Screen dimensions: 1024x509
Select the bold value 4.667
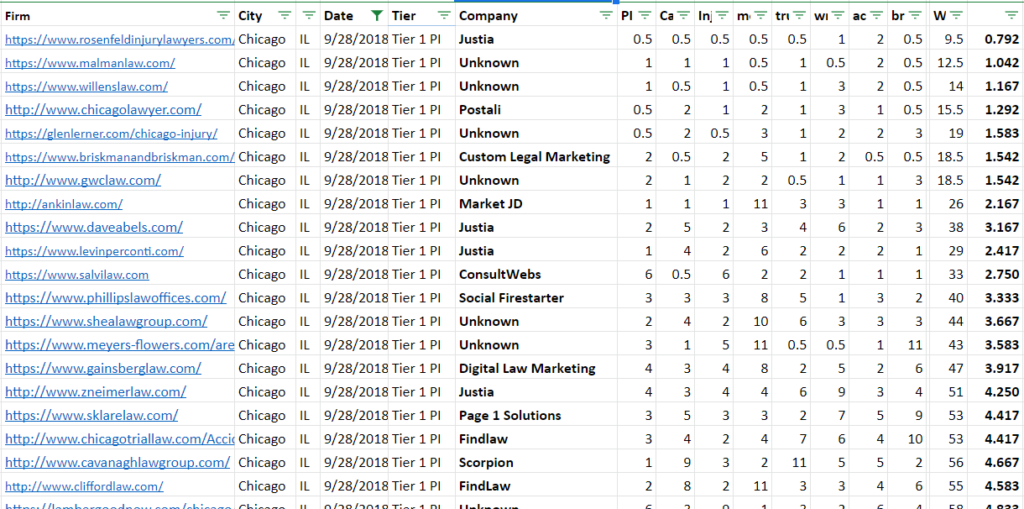[x=1002, y=463]
